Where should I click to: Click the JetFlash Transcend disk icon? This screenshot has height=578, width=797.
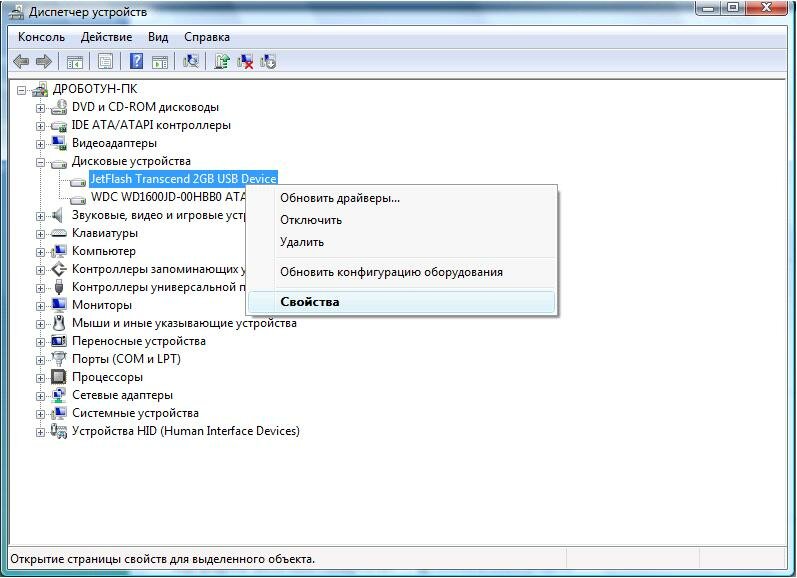coord(78,180)
